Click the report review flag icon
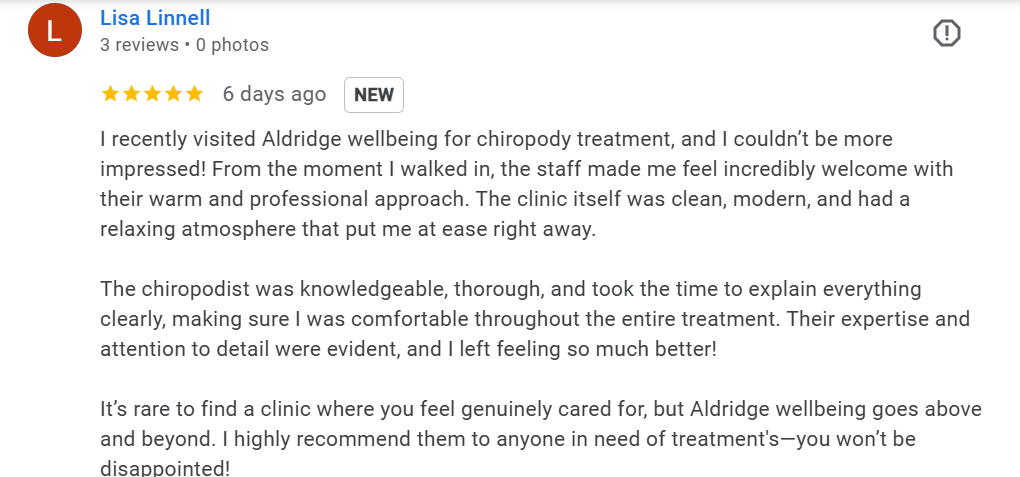The width and height of the screenshot is (1020, 477). tap(946, 33)
